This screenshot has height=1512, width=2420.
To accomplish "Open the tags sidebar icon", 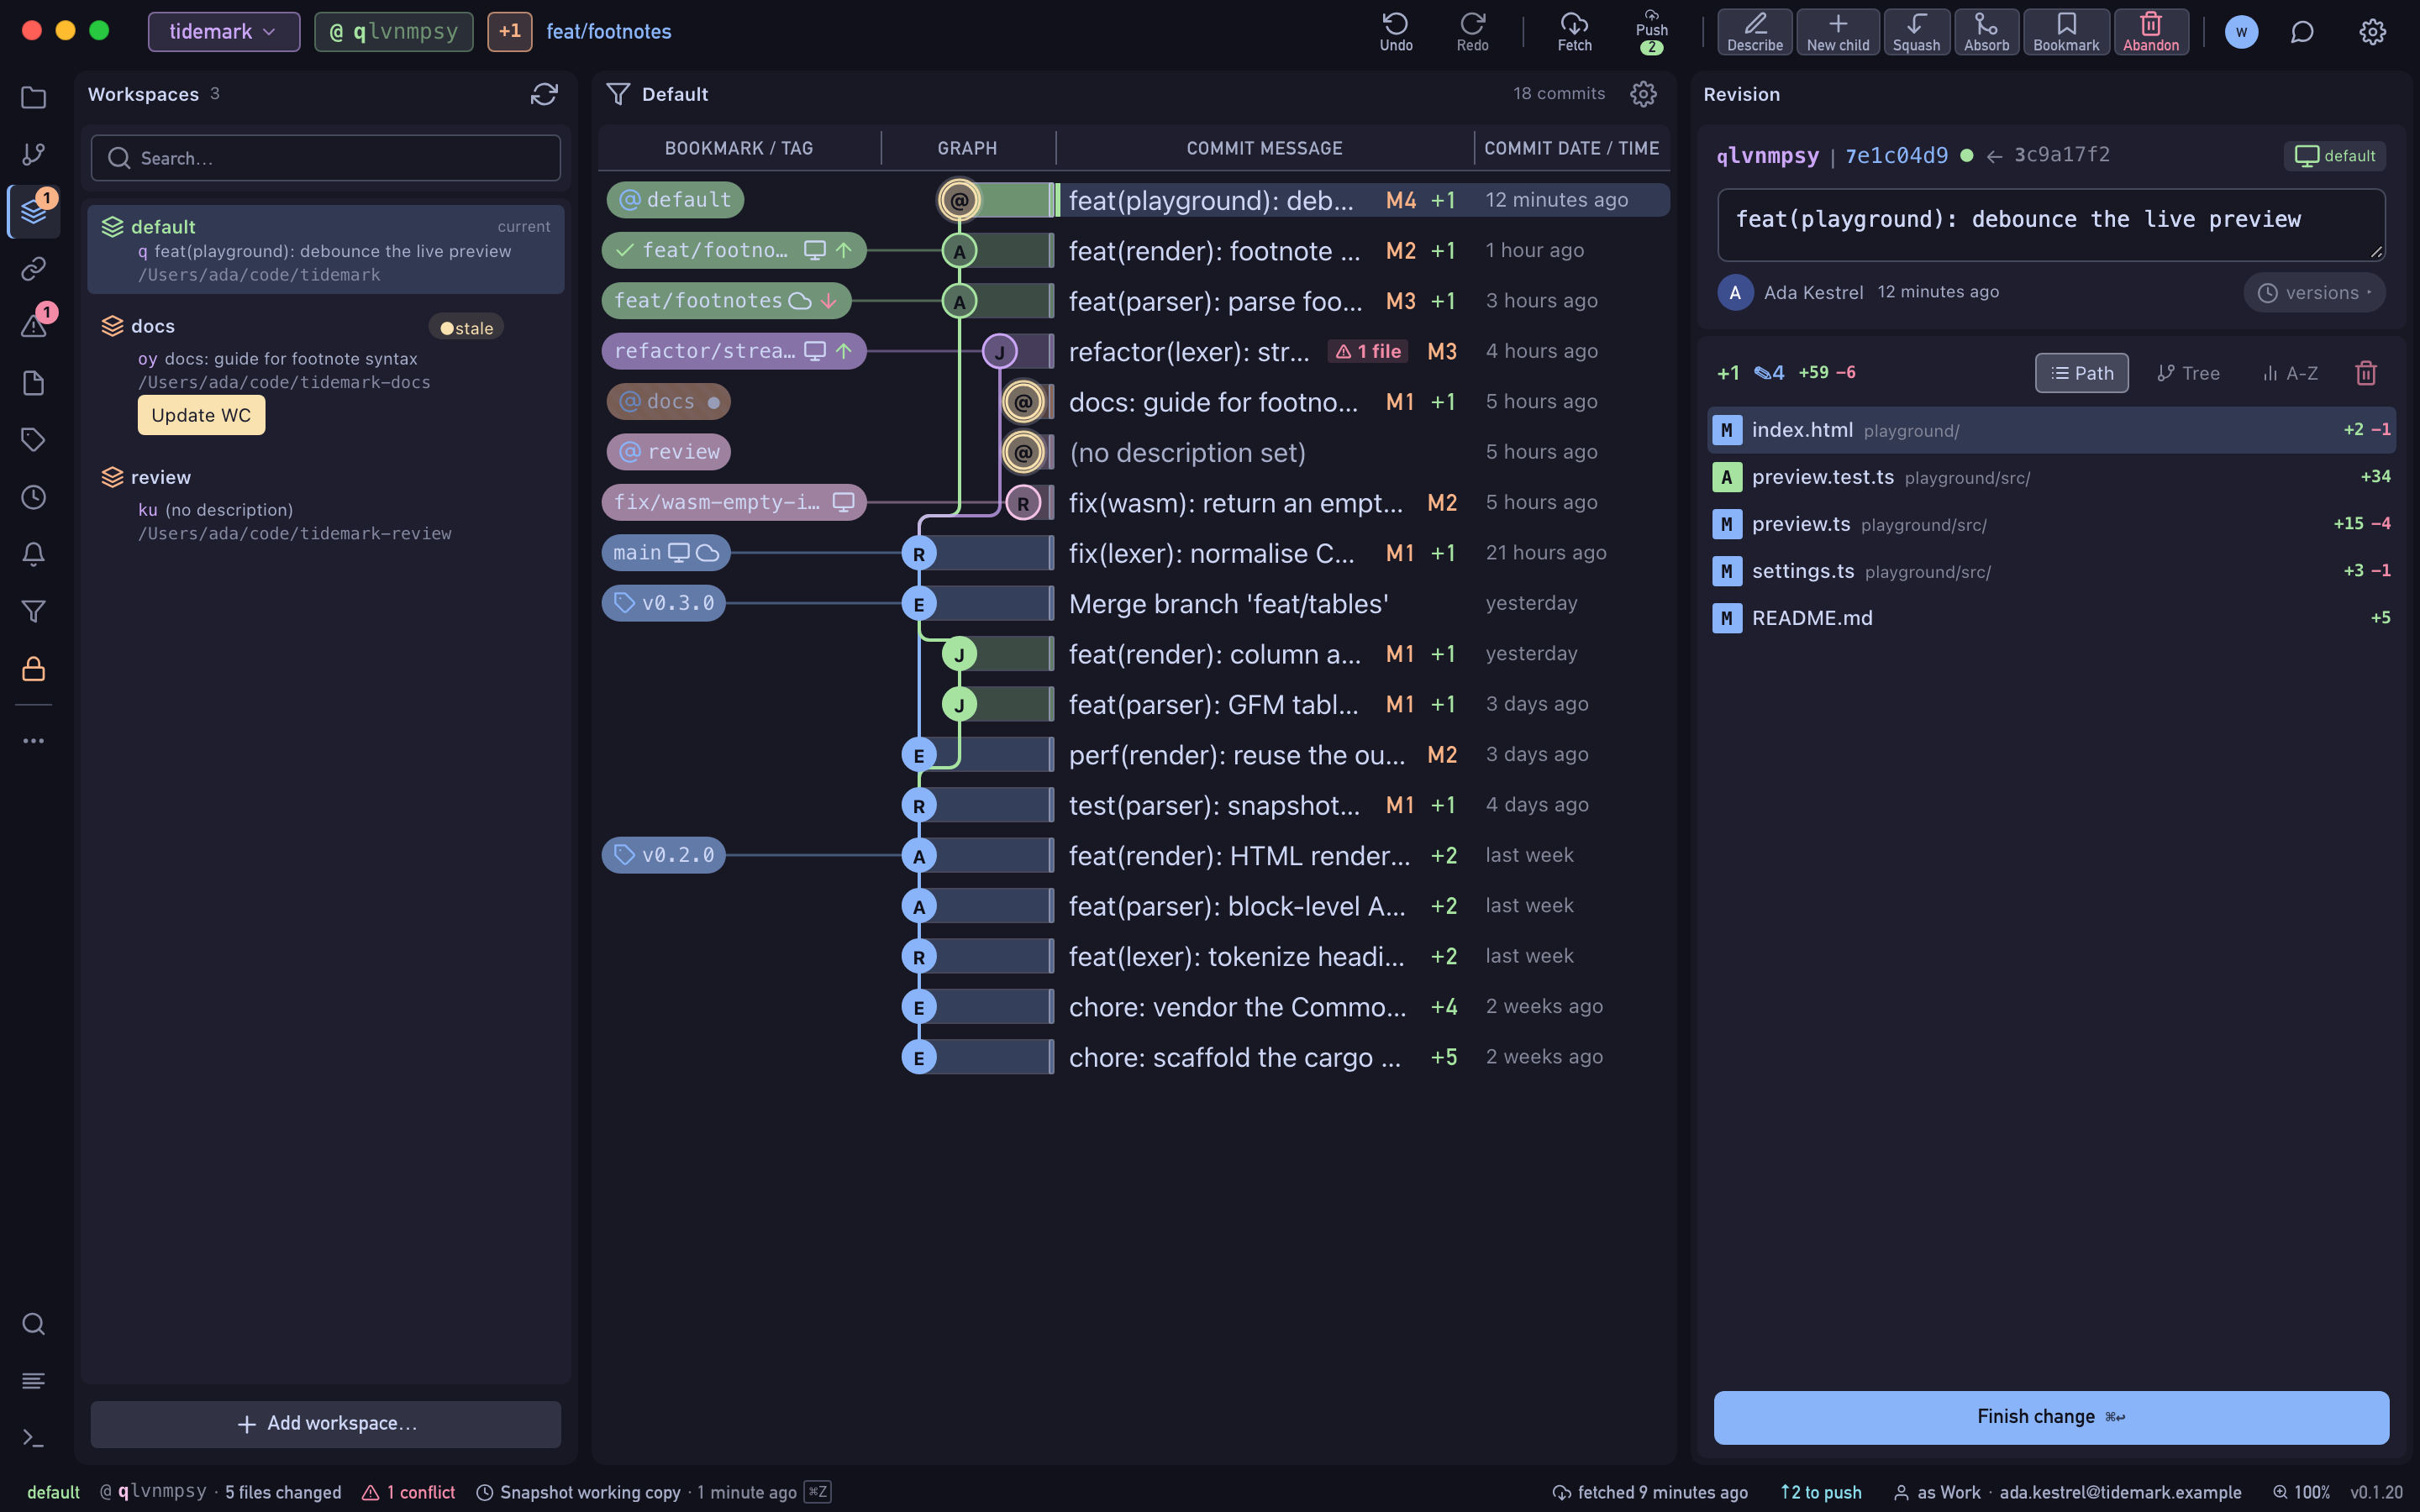I will (x=33, y=440).
